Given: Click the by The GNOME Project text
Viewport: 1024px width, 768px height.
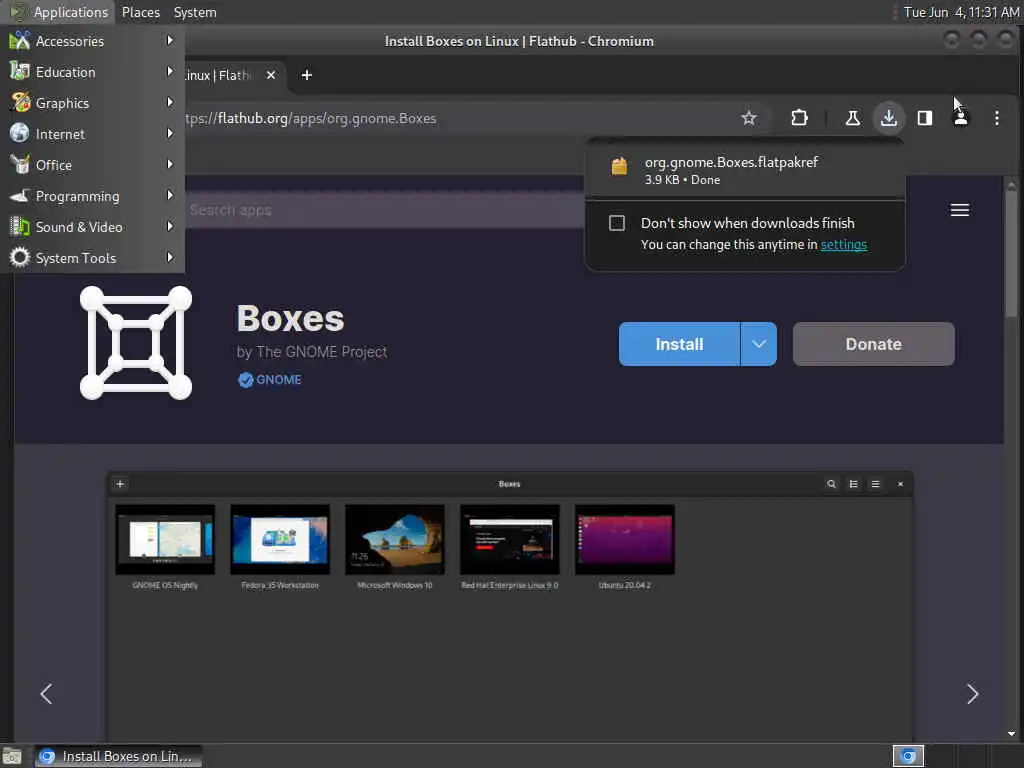Looking at the screenshot, I should (312, 352).
